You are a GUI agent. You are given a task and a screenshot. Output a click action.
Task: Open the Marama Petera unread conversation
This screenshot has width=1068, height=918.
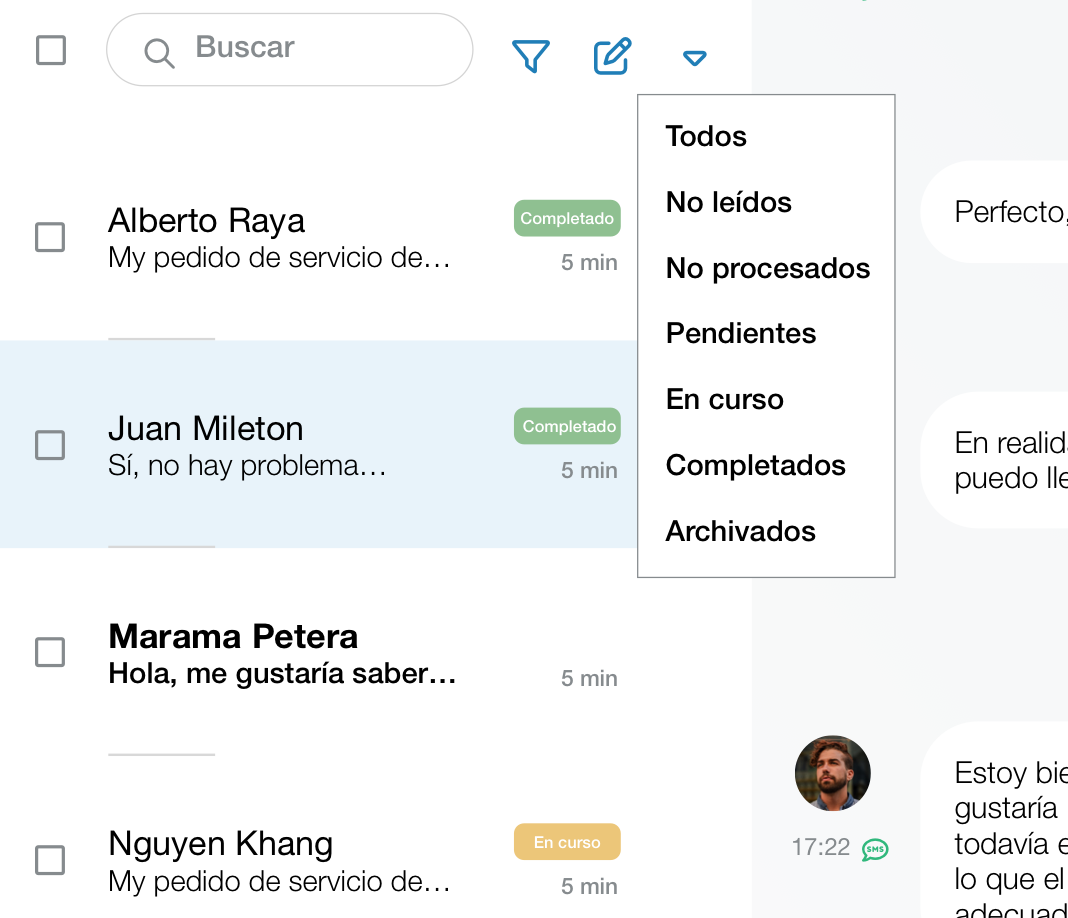pos(300,654)
